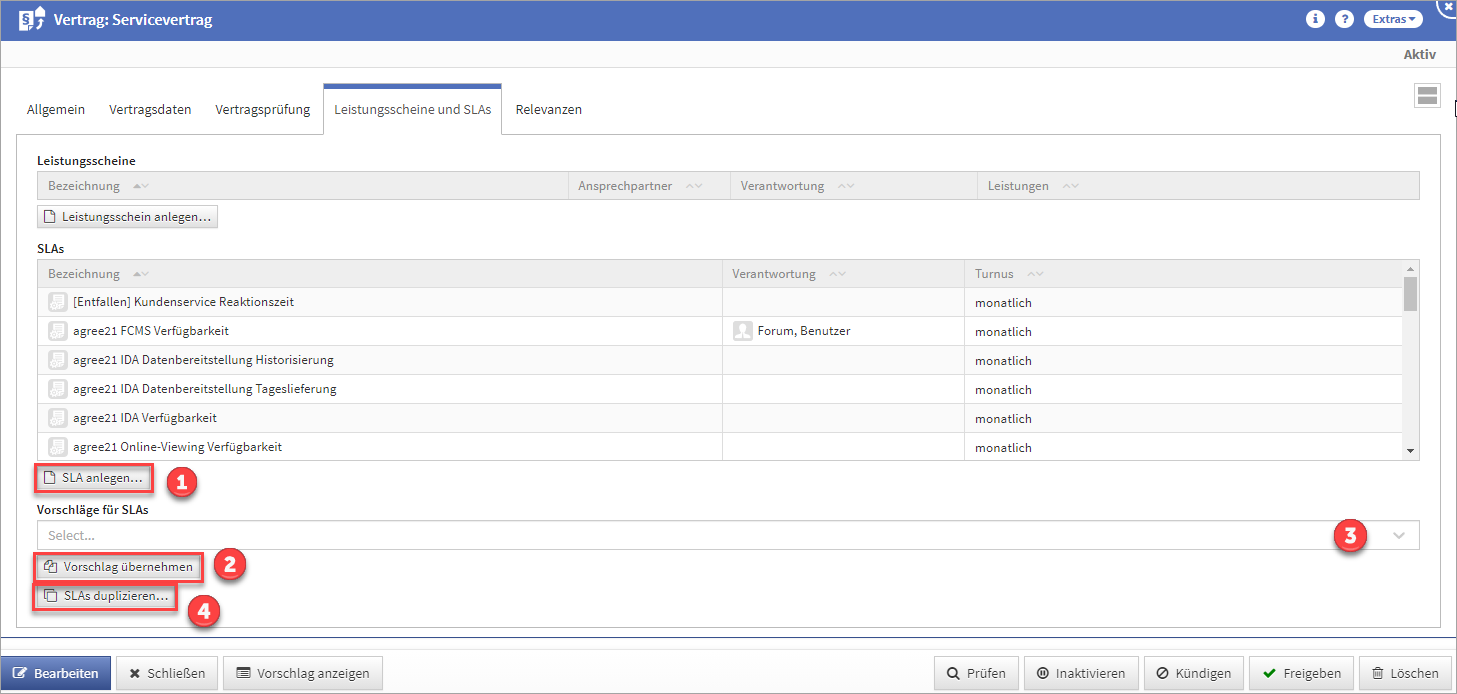Viewport: 1457px width, 694px height.
Task: Click the user icon beside Forum, Benutzer
Action: [742, 331]
